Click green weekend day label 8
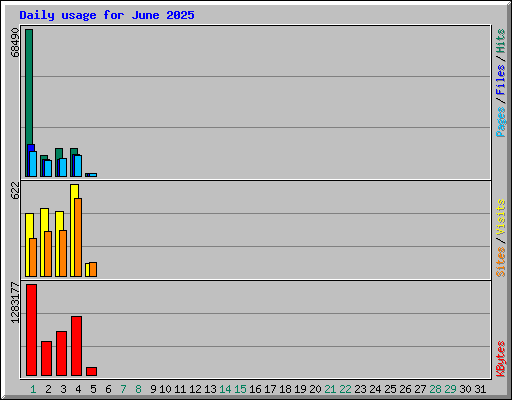This screenshot has width=512, height=400. tap(138, 389)
